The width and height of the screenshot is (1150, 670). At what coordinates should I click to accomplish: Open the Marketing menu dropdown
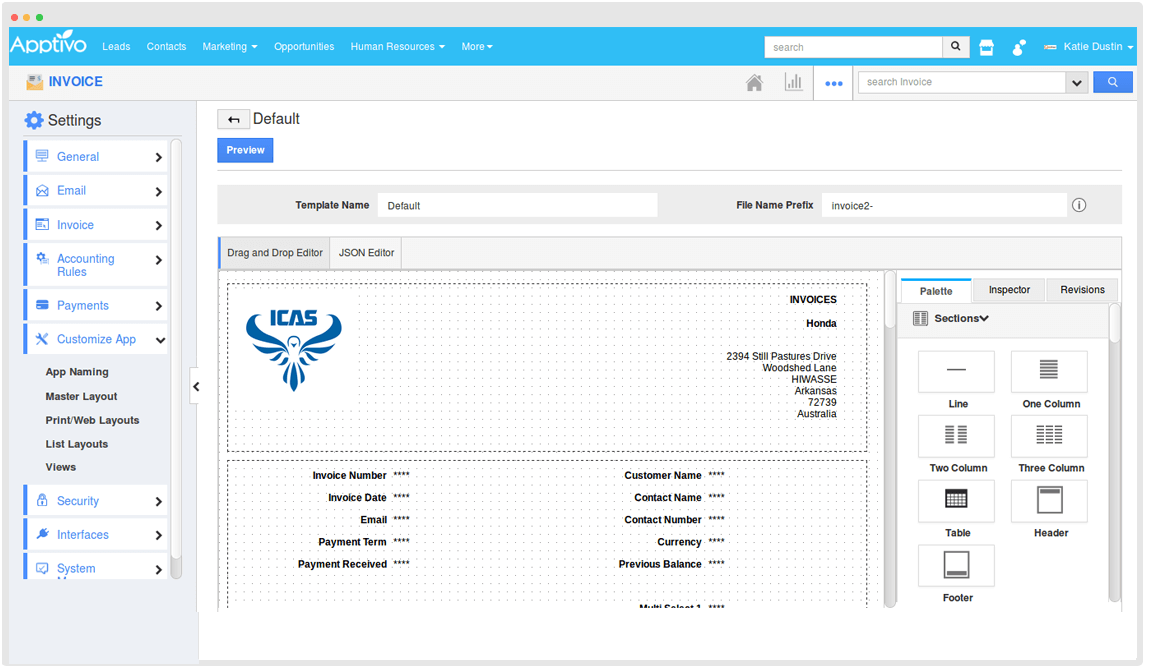point(229,47)
